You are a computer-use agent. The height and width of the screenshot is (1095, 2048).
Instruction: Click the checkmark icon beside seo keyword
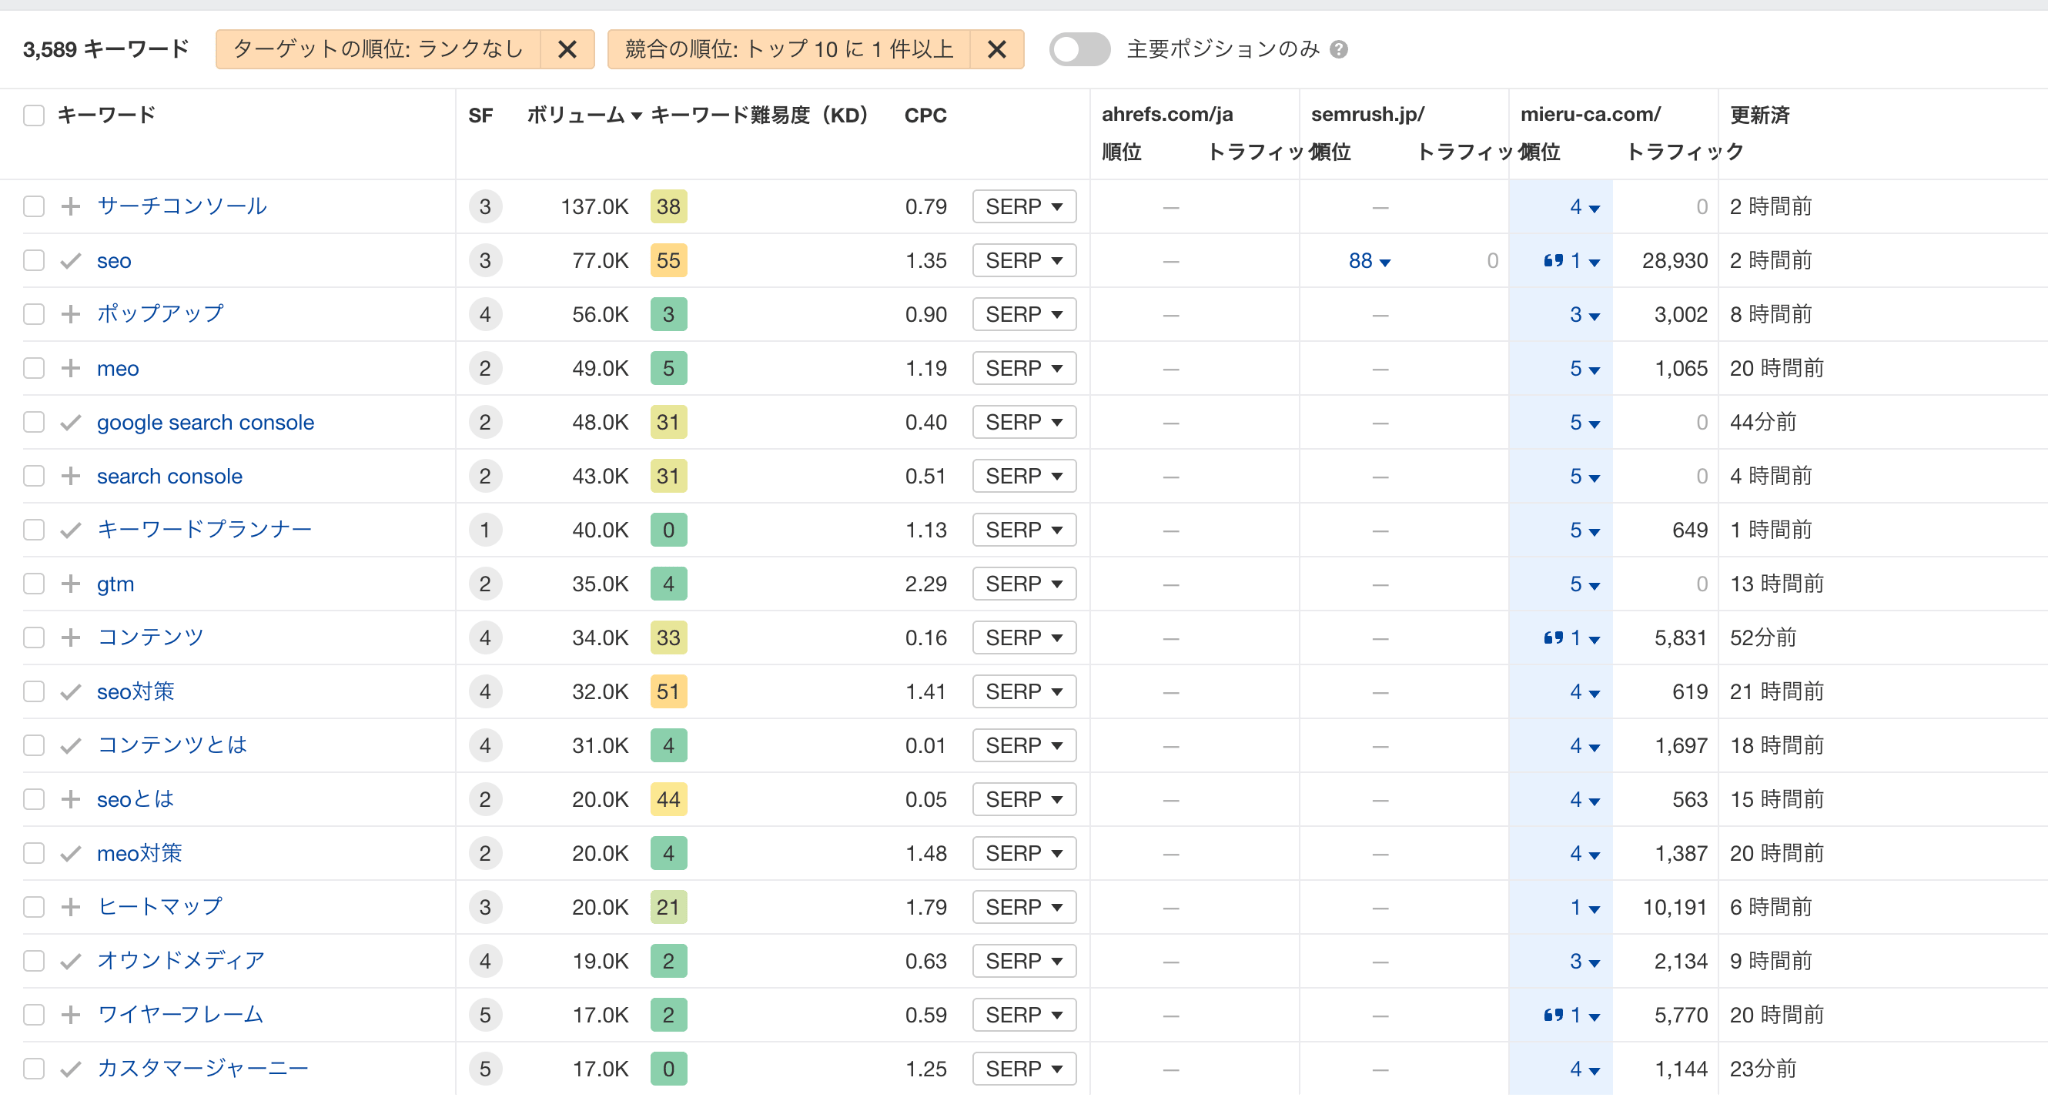pos(70,261)
